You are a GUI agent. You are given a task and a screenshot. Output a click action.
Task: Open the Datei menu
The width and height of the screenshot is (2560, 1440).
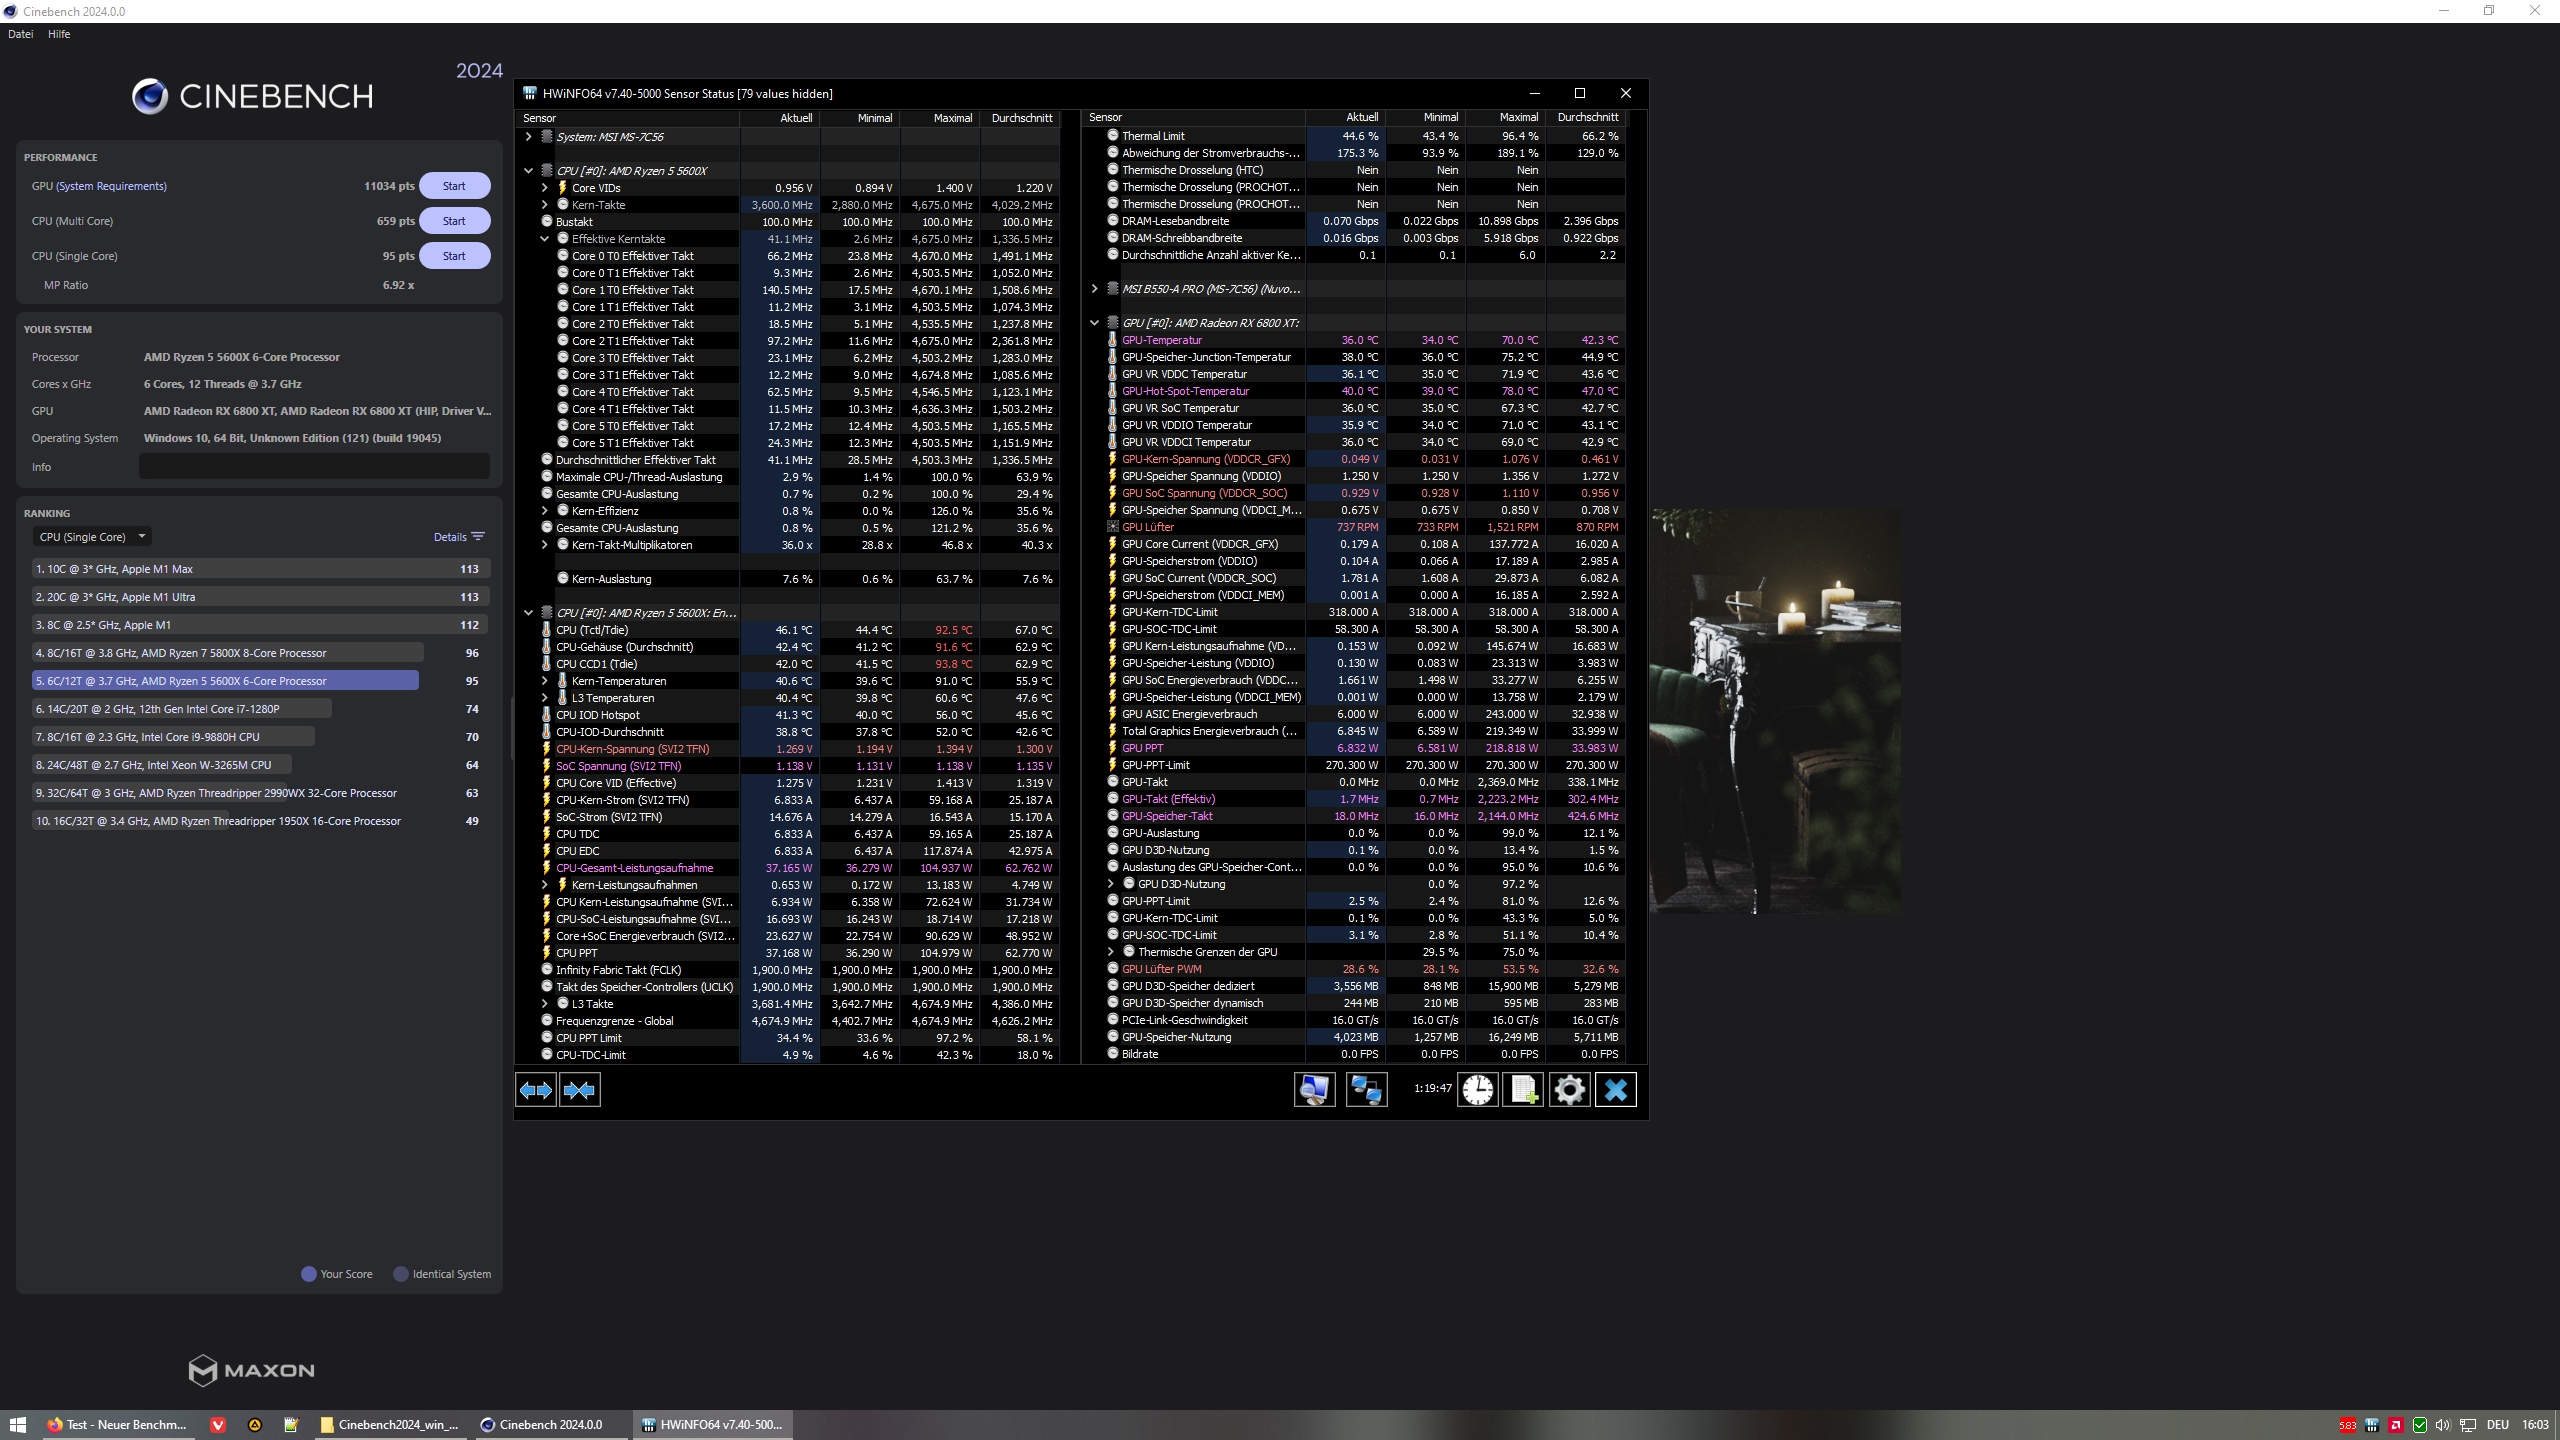coord(21,34)
